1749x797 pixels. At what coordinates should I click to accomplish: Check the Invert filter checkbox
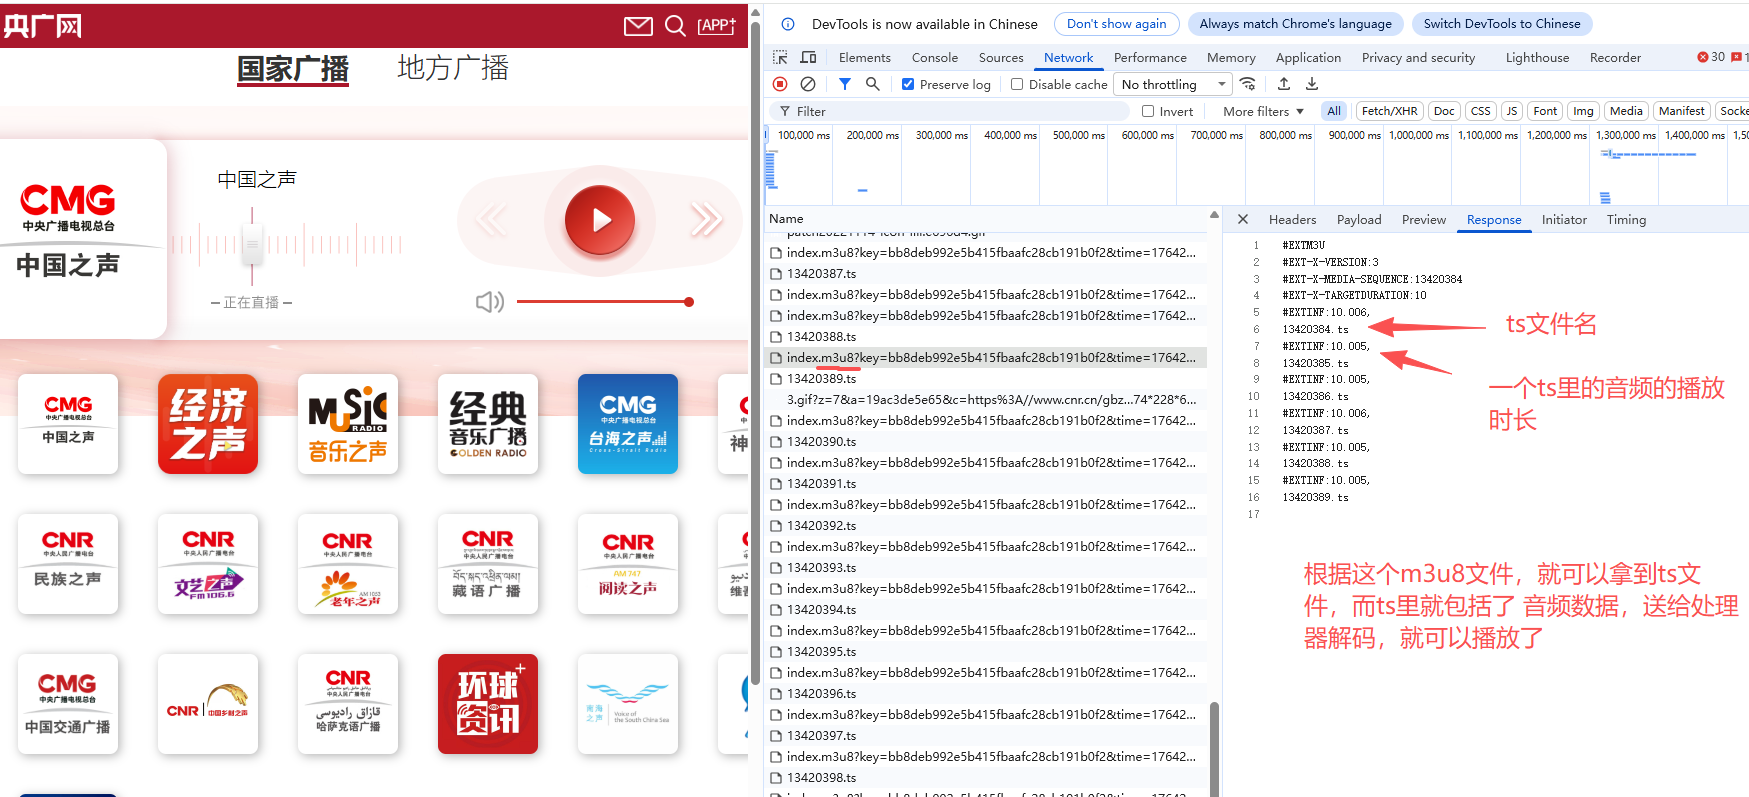tap(1148, 112)
